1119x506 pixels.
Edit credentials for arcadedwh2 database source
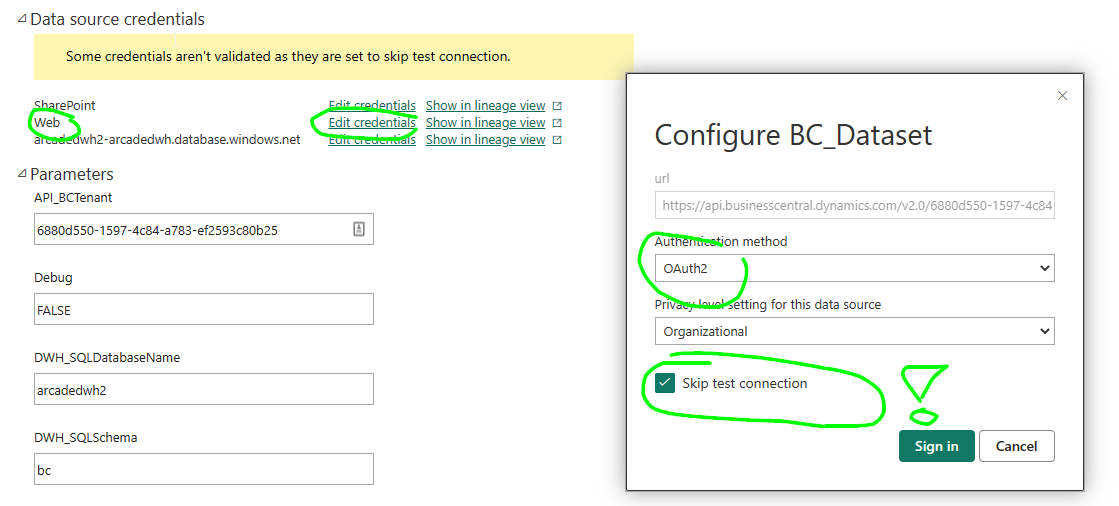372,140
